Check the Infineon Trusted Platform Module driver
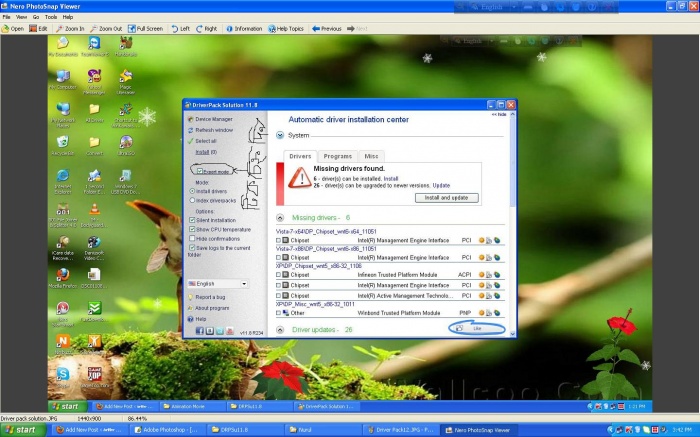The width and height of the screenshot is (700, 437). [278, 275]
